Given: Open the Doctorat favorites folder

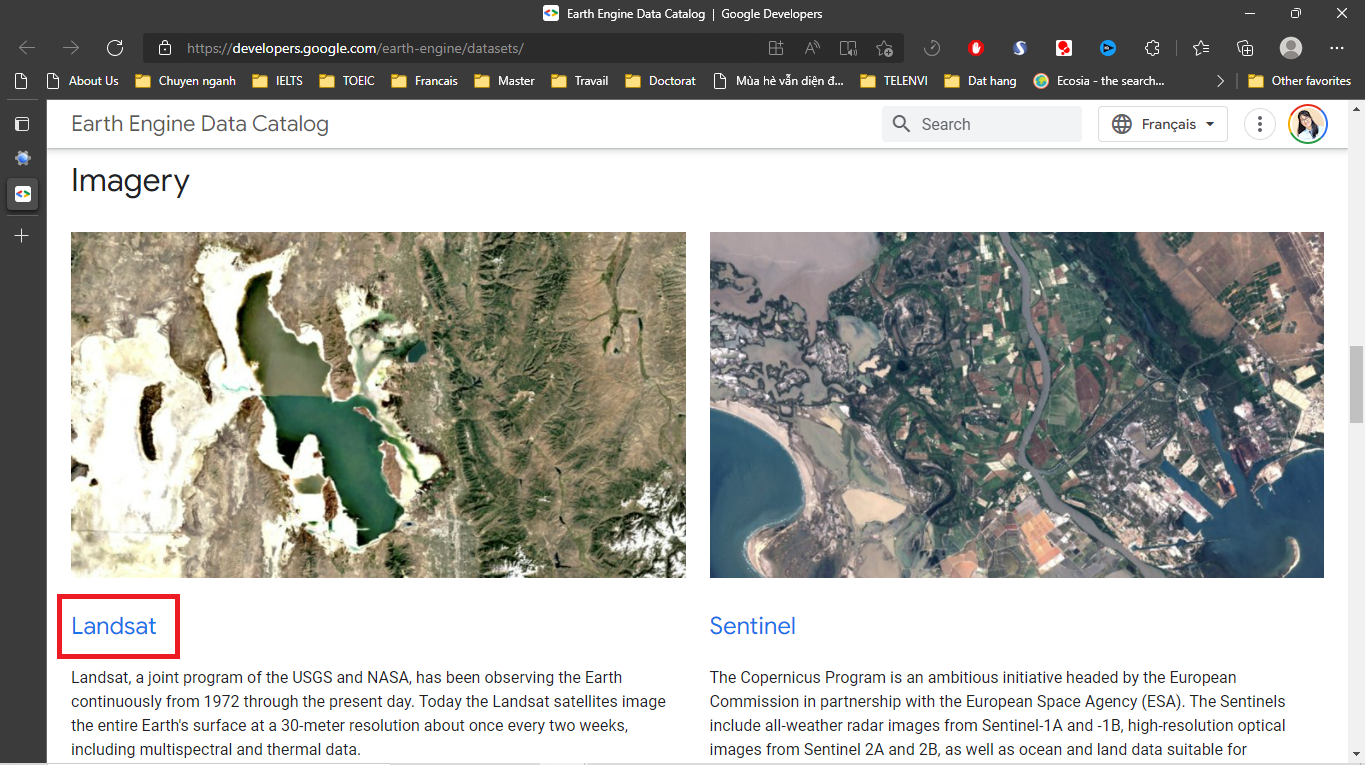Looking at the screenshot, I should 660,81.
